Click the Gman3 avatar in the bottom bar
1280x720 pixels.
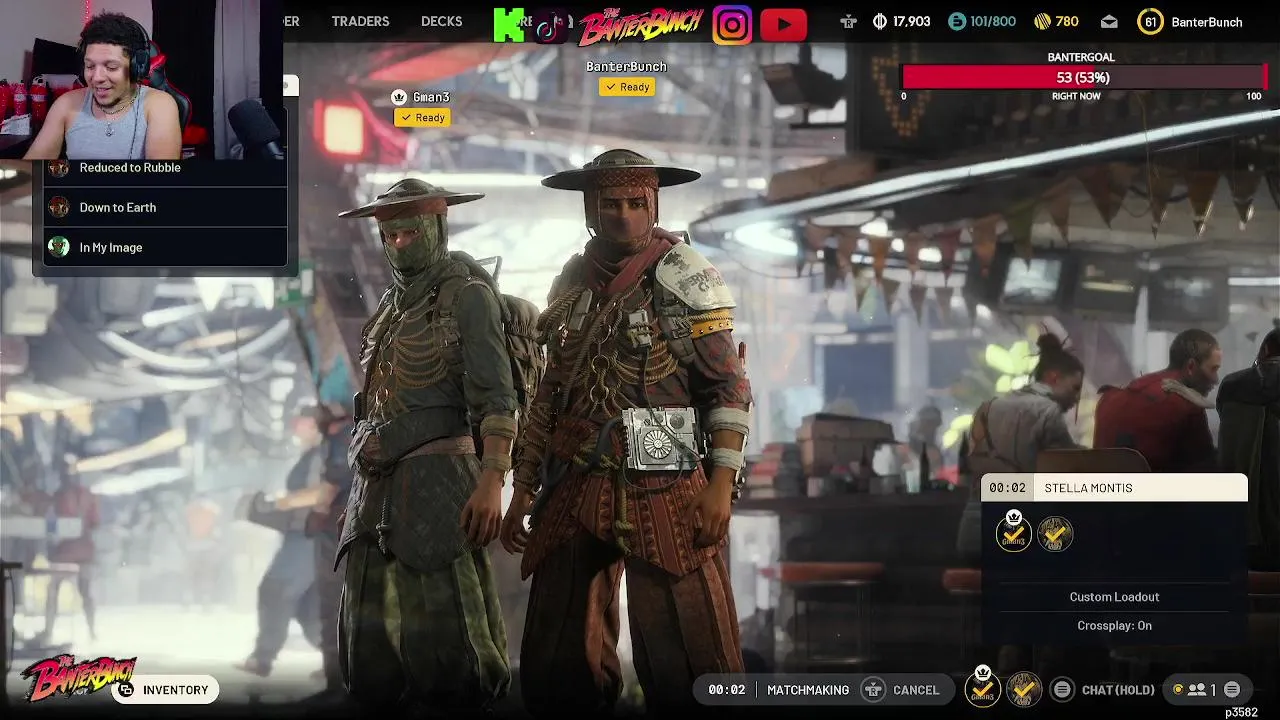983,689
